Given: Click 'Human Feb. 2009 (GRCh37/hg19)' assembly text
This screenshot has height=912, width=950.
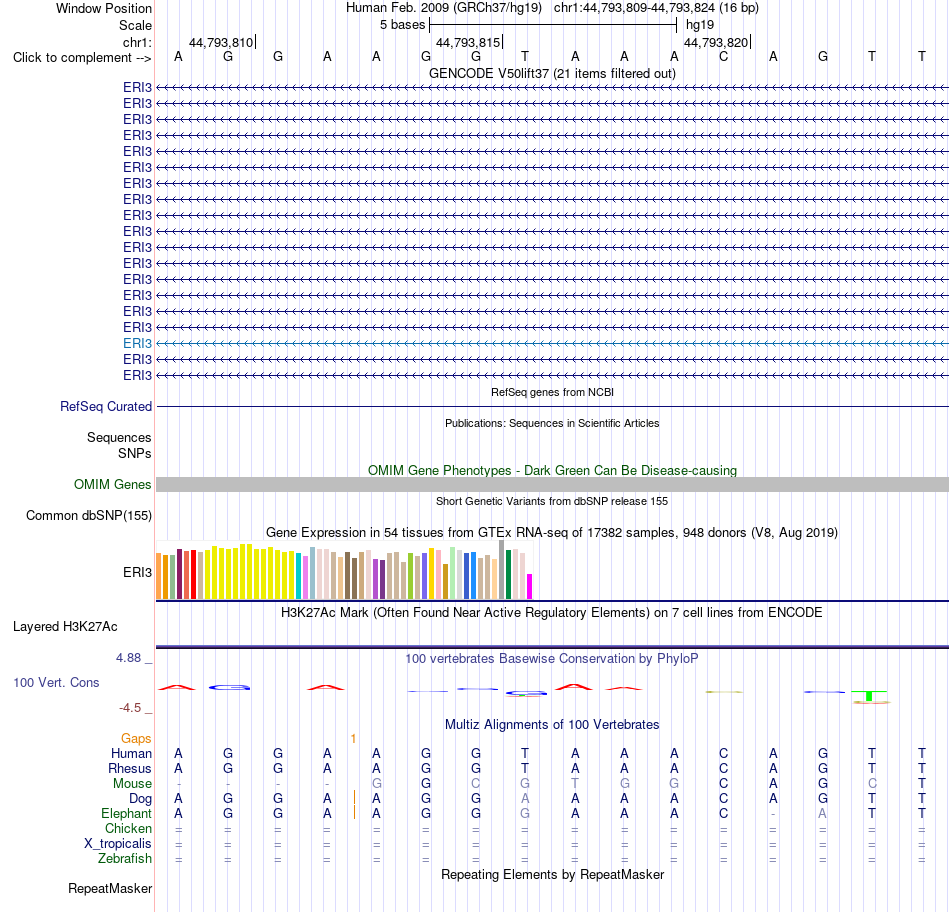Looking at the screenshot, I should (x=443, y=8).
